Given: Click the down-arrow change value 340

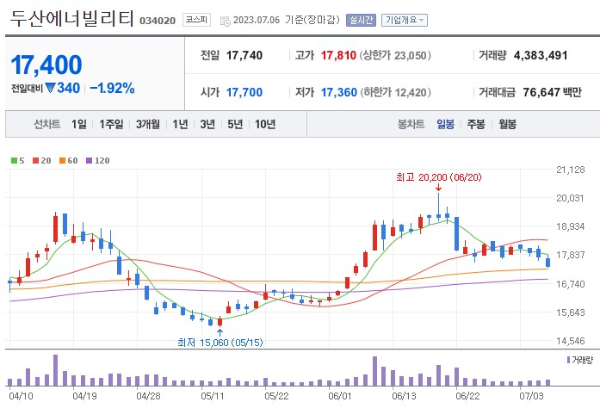Looking at the screenshot, I should point(63,88).
